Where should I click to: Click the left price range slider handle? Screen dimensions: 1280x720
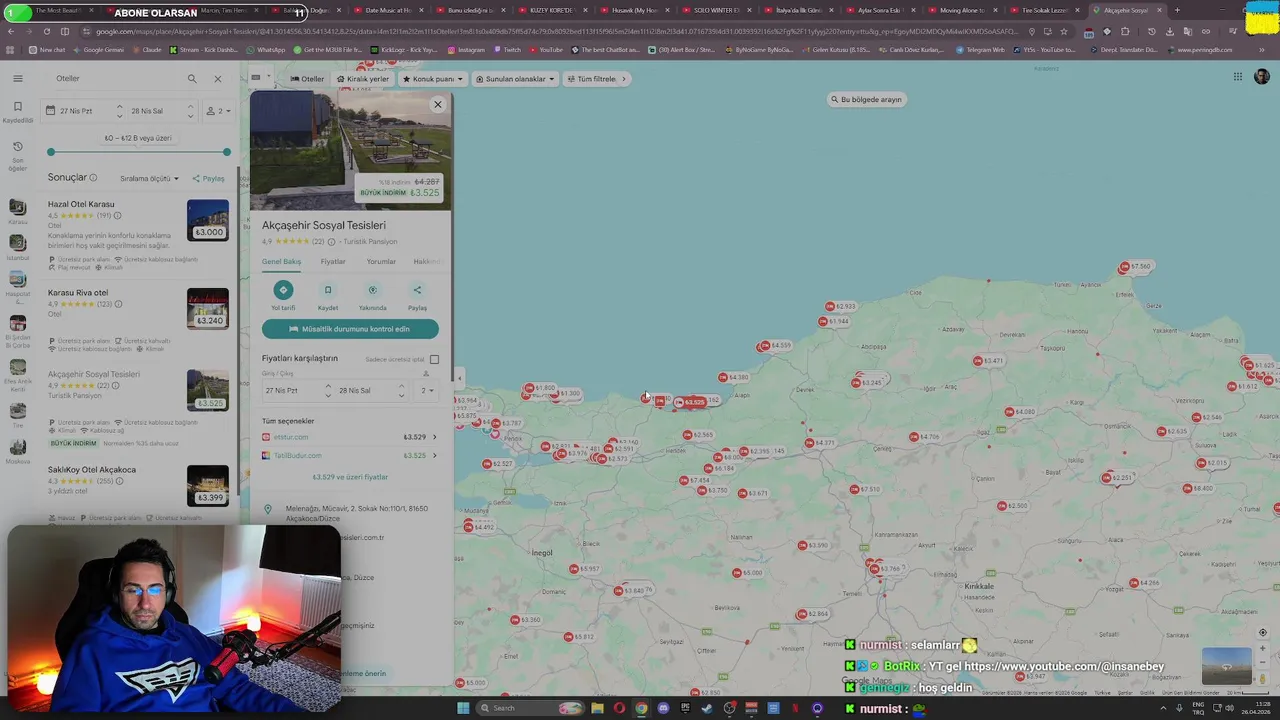[x=51, y=152]
